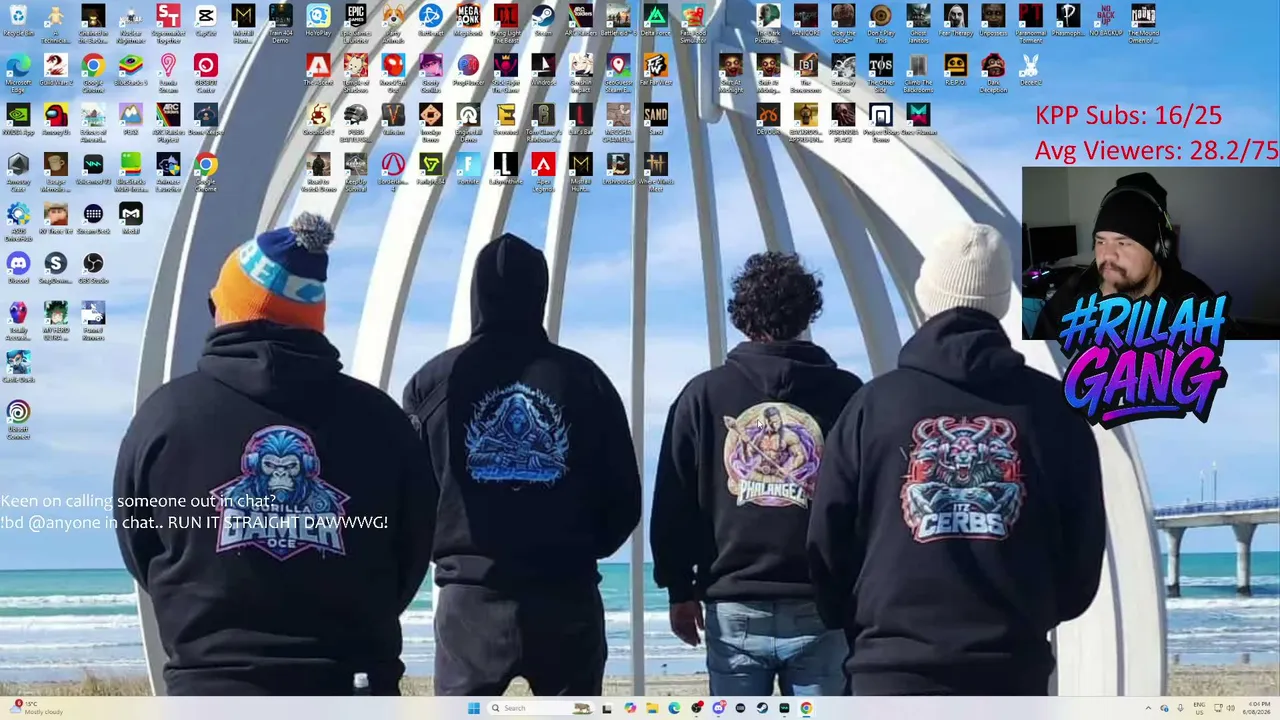Launch Once Human from the desktop
The image size is (1280, 720).
pyautogui.click(x=918, y=119)
